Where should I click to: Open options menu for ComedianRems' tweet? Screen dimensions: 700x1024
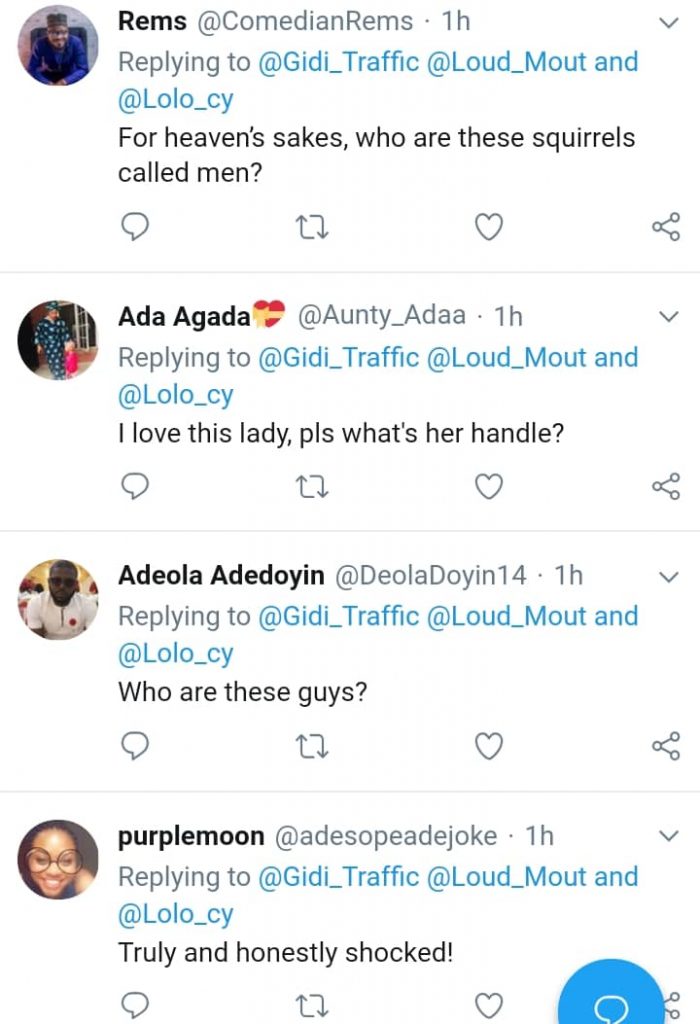point(668,22)
